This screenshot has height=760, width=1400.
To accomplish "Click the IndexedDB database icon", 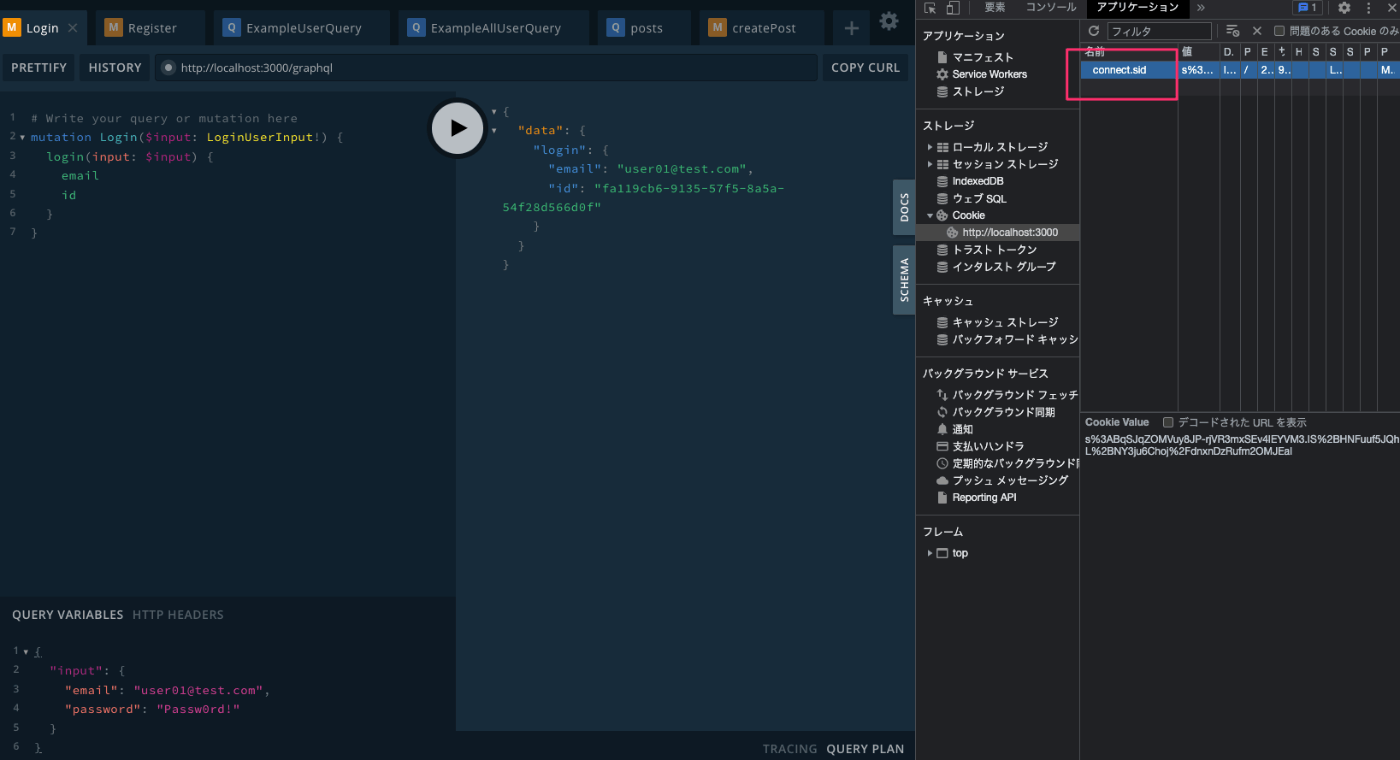I will [942, 181].
